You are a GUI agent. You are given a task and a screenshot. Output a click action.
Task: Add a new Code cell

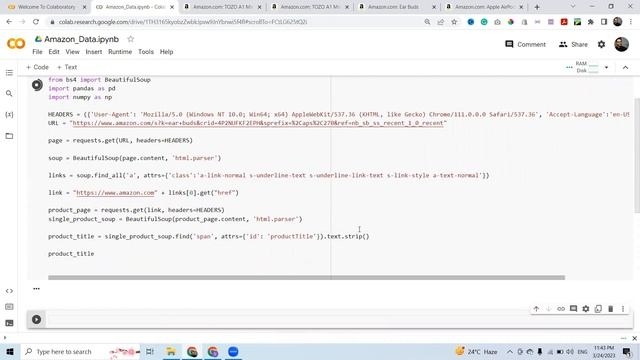tap(37, 67)
